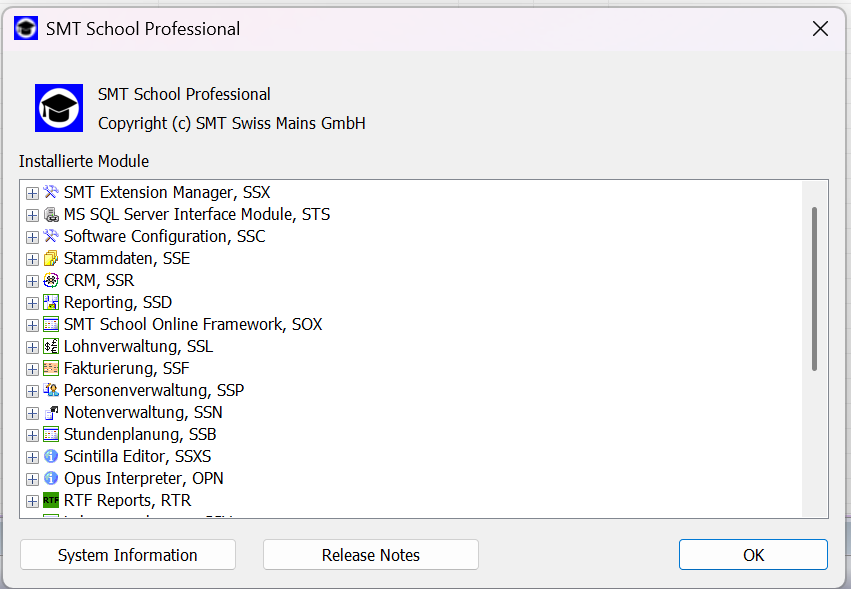The width and height of the screenshot is (851, 589).
Task: Expand the Stammdaten, SSE node
Action: 32,259
